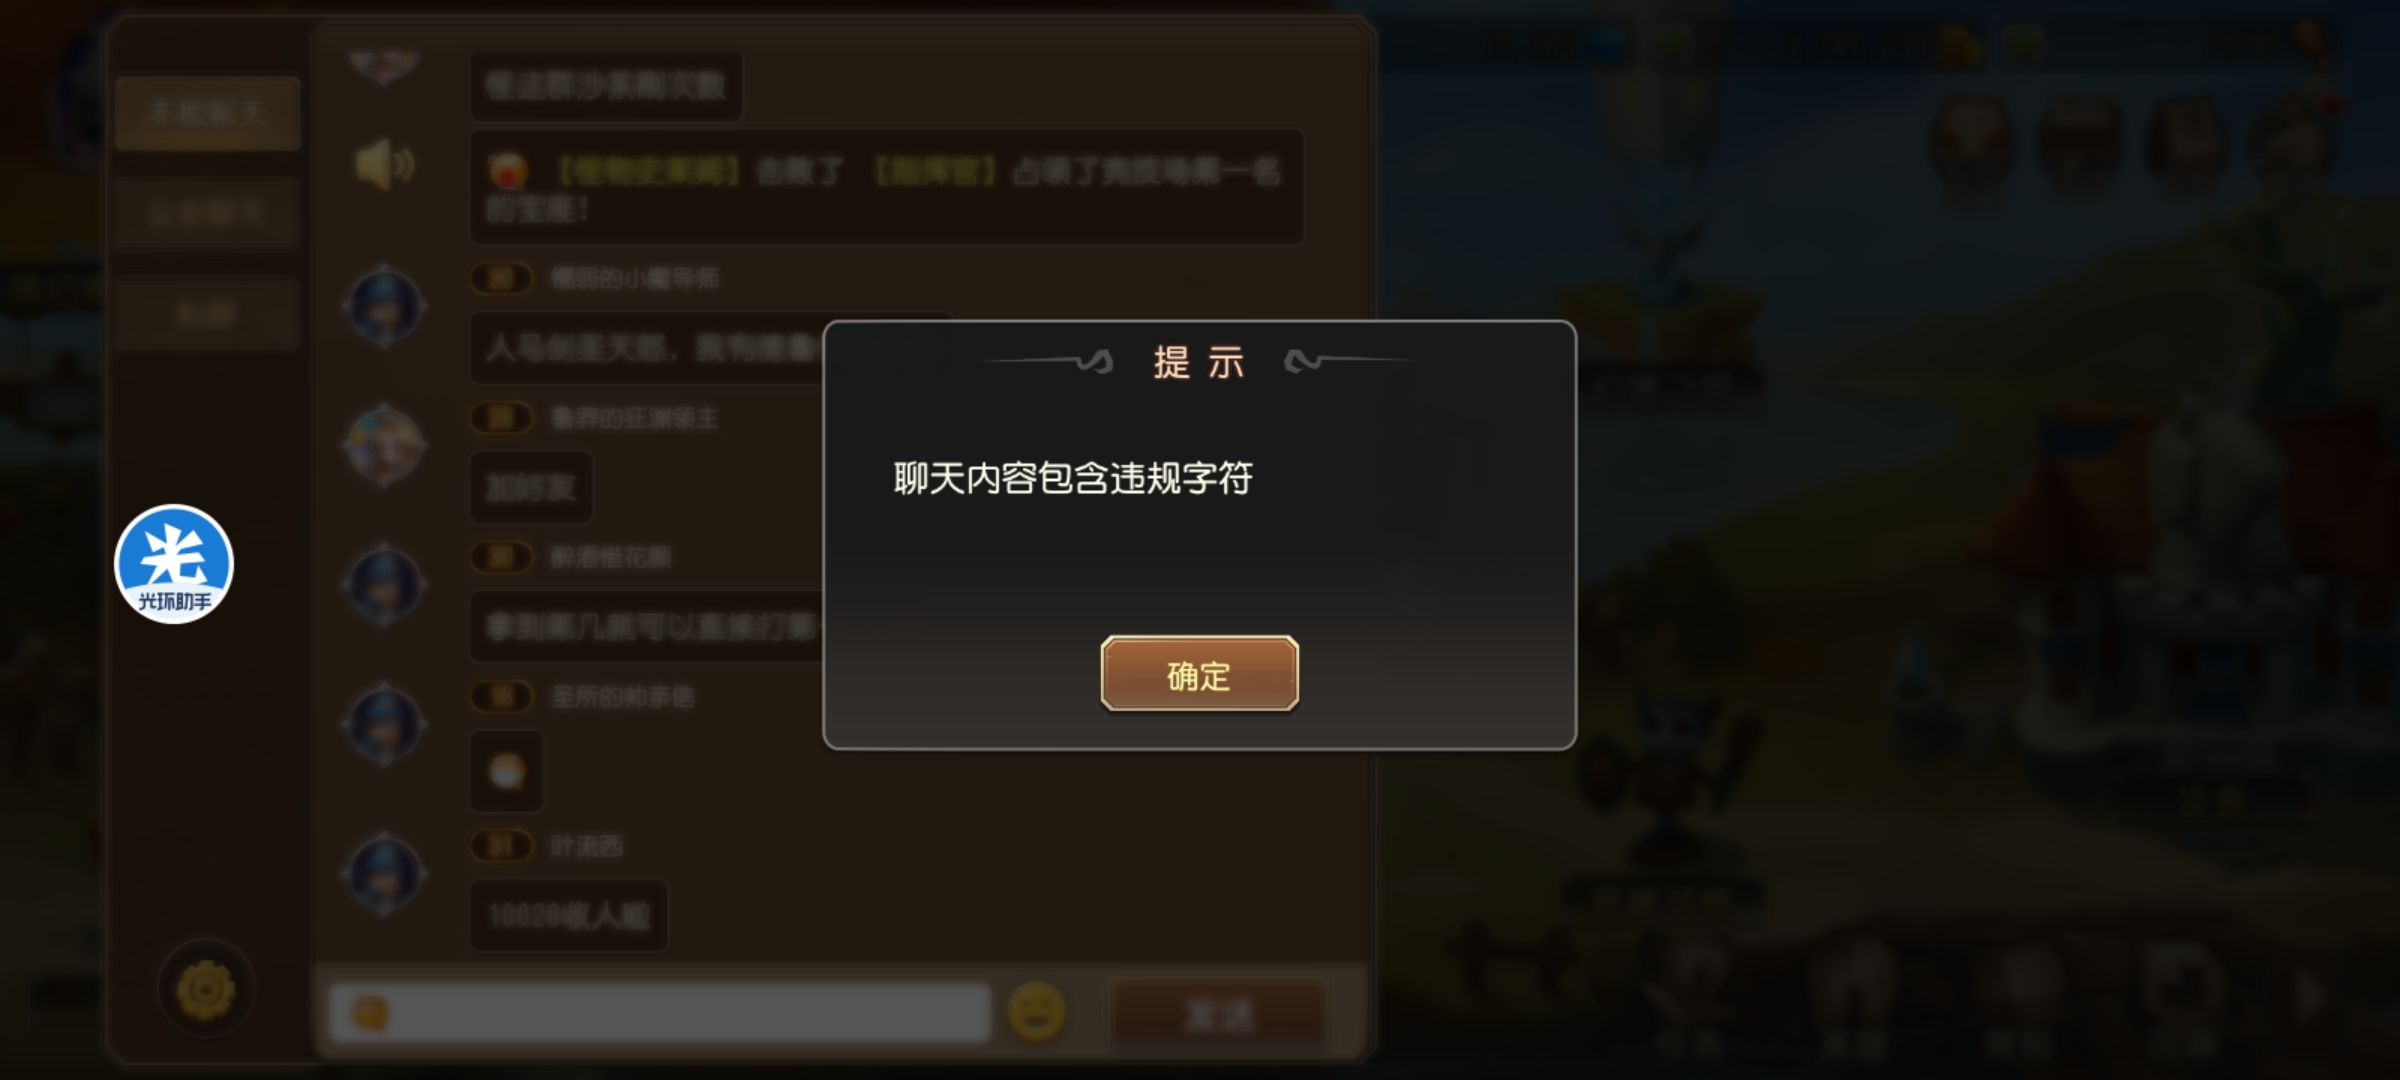Image resolution: width=2400 pixels, height=1080 pixels.
Task: Open the emoji smiley picker
Action: pos(1036,1012)
